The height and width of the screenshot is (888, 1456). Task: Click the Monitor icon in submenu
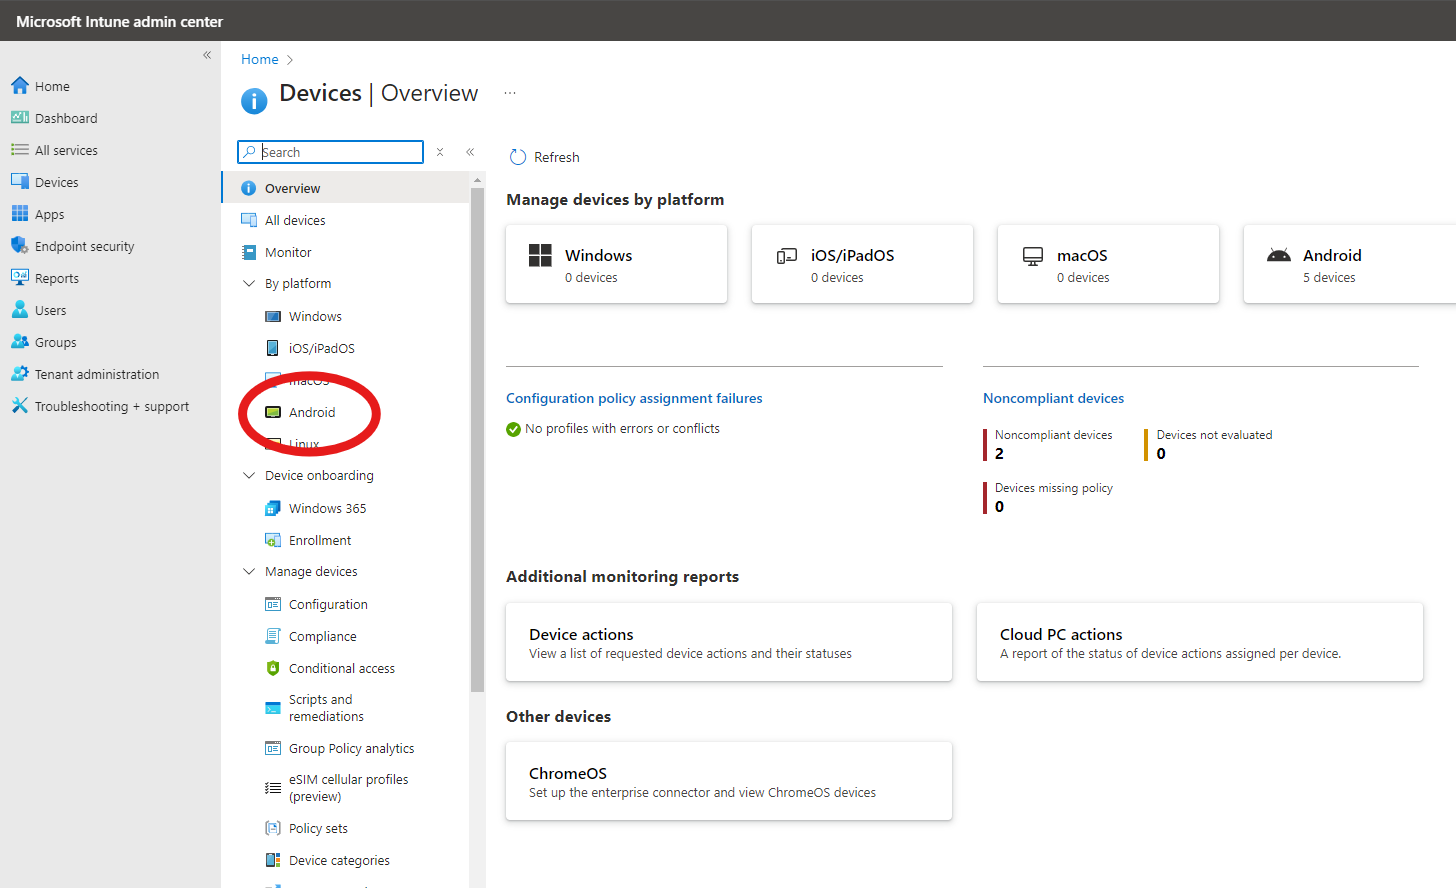(x=249, y=252)
